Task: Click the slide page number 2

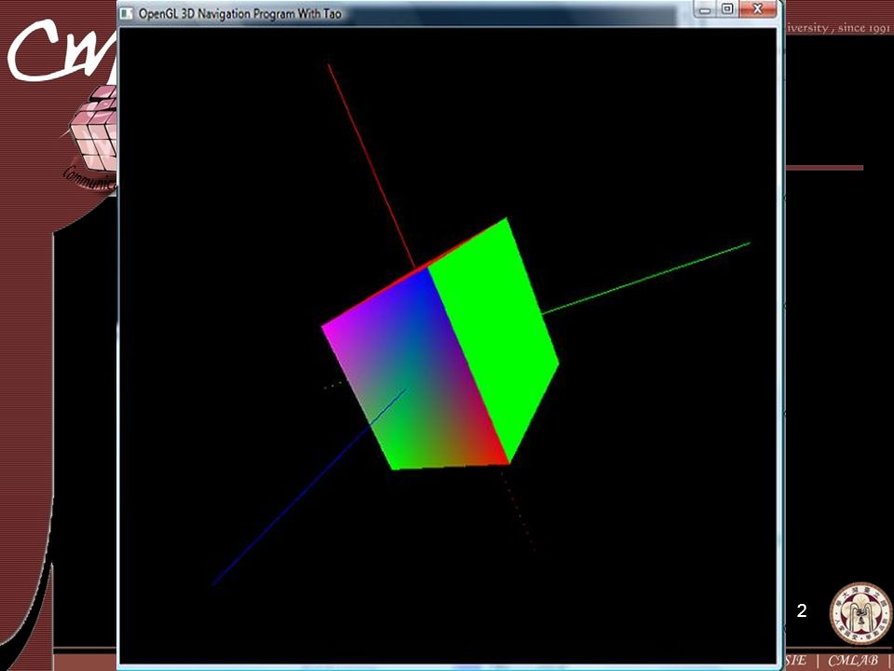Action: [801, 611]
